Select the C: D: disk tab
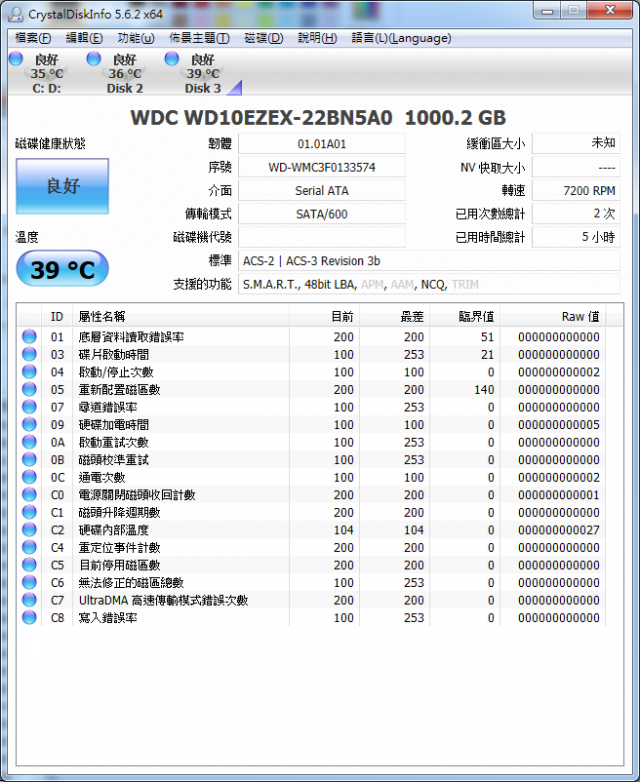This screenshot has width=640, height=783. [46, 74]
